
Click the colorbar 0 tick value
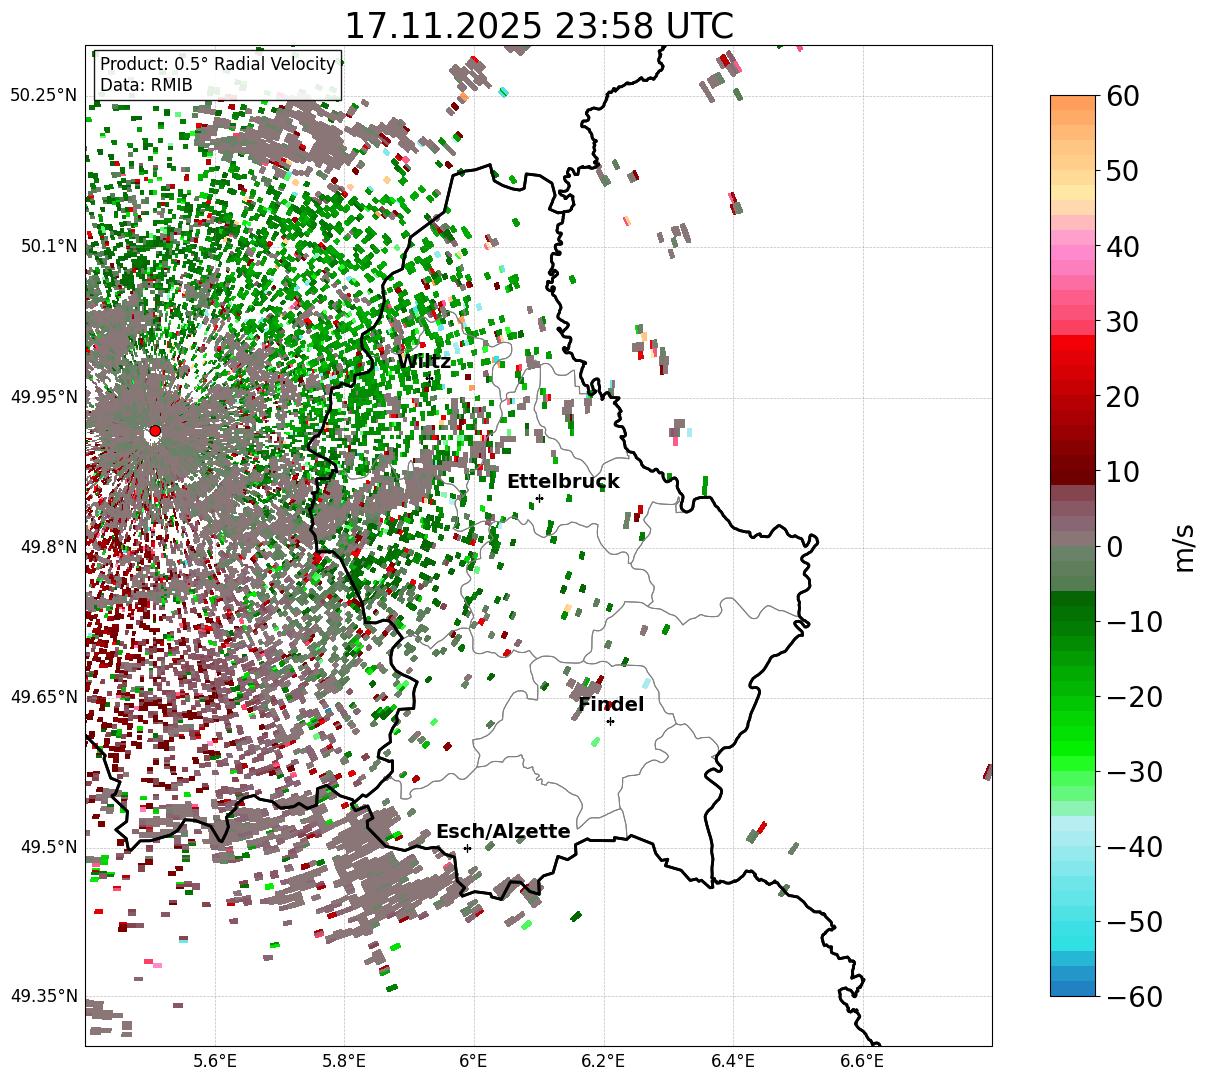pos(1114,546)
